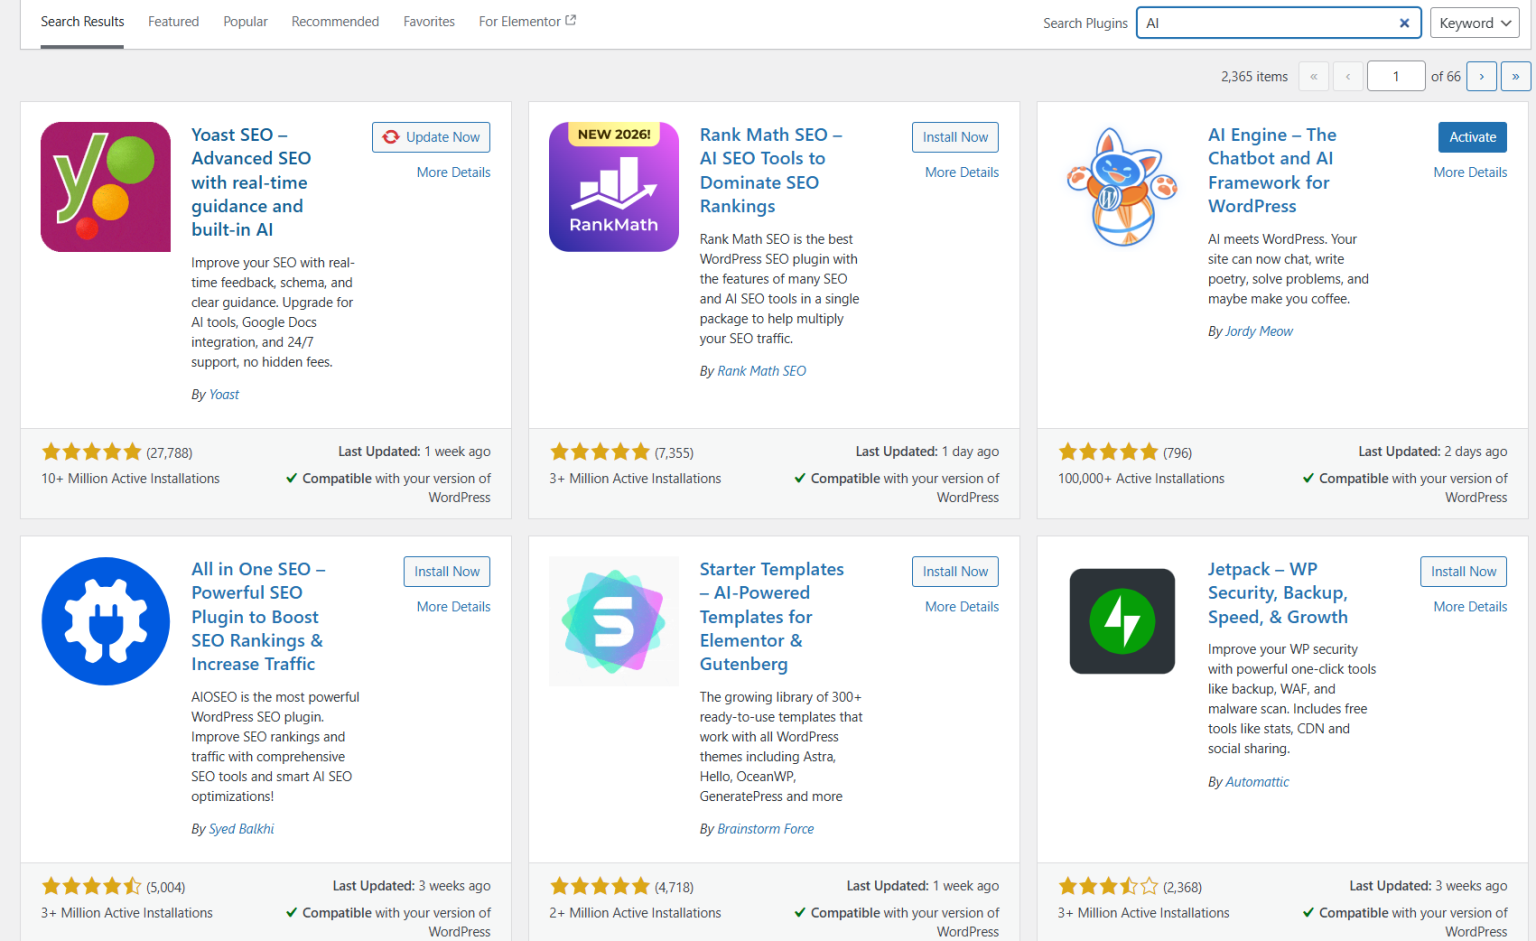Screen dimensions: 1536x941
Task: Select the Search Results tab
Action: click(82, 21)
